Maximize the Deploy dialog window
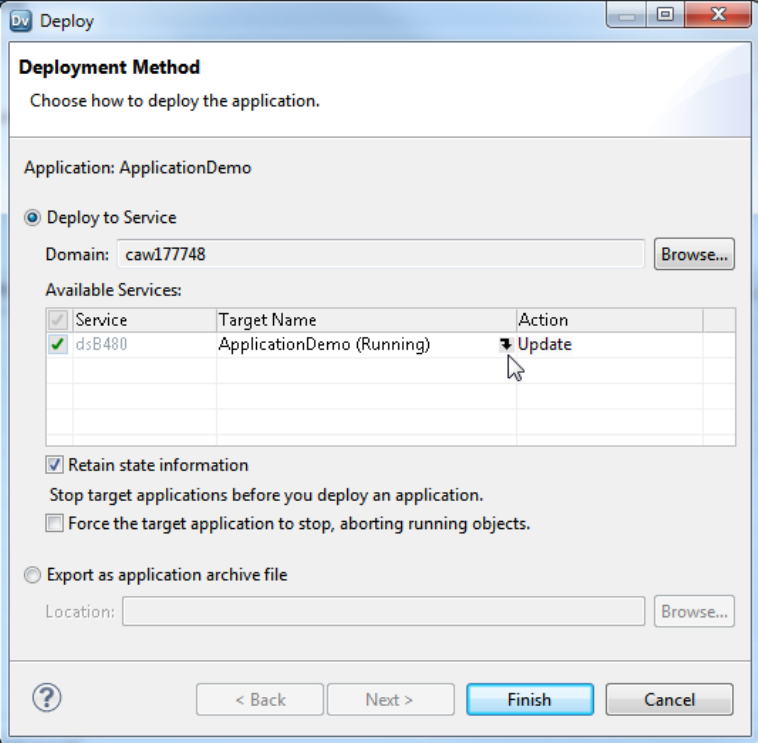Viewport: 758px width, 743px height. coord(665,16)
